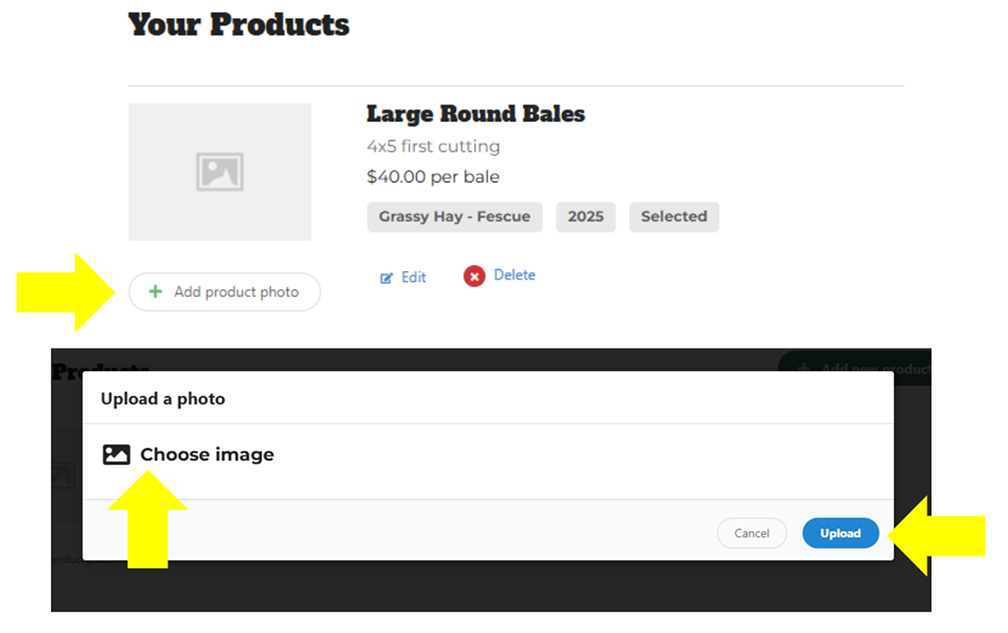Click the Edit pencil icon
The height and width of the screenshot is (633, 1008).
click(387, 278)
